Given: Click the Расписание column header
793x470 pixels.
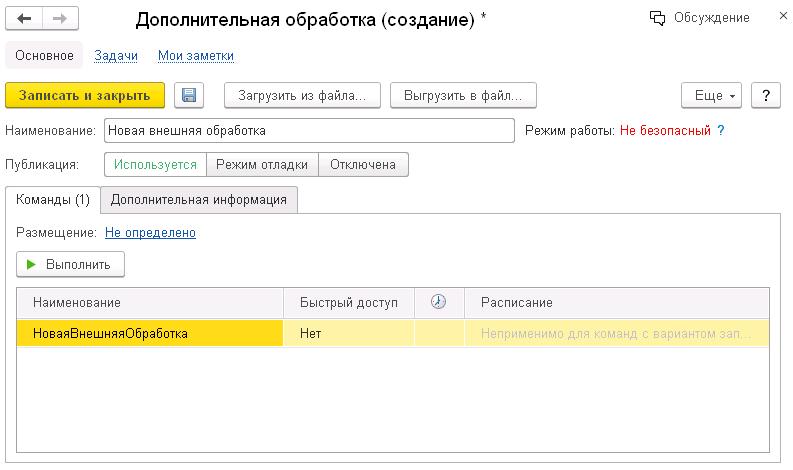Looking at the screenshot, I should pyautogui.click(x=617, y=303).
